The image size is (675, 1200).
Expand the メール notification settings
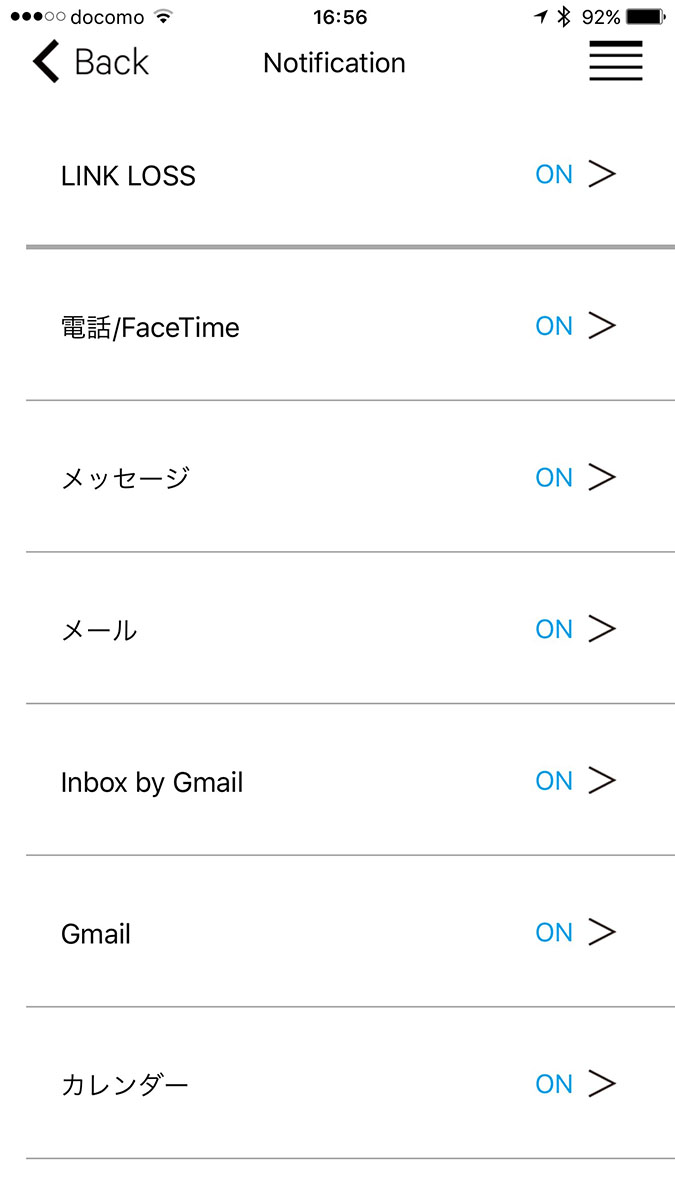coord(604,629)
